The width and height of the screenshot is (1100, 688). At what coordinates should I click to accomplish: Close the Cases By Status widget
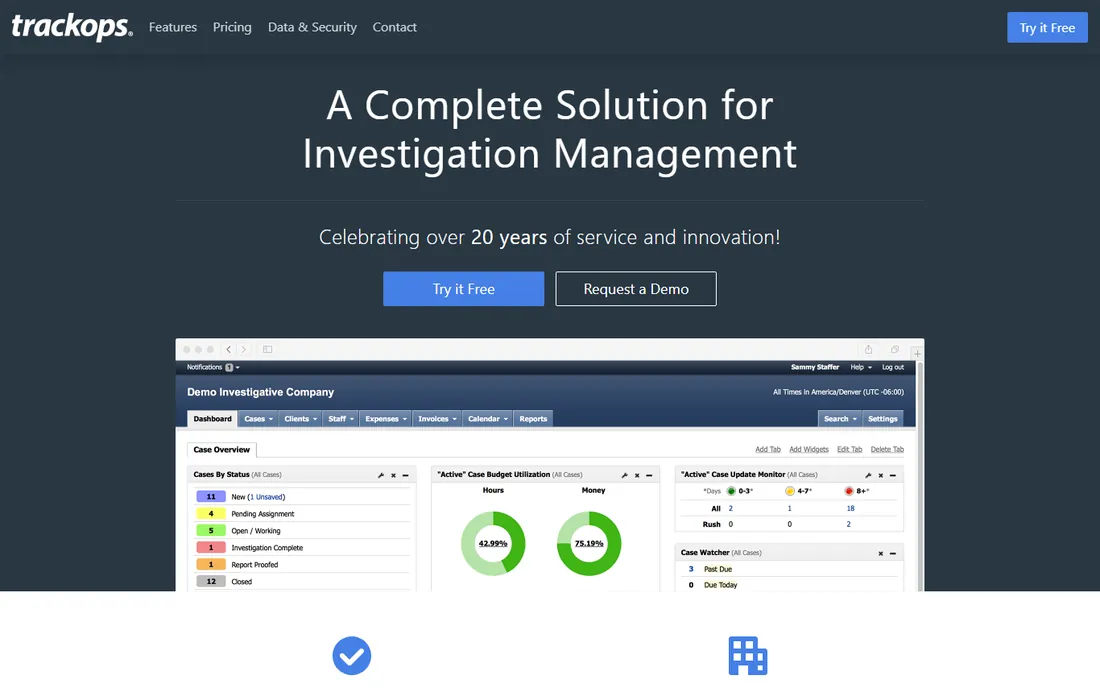click(x=394, y=475)
